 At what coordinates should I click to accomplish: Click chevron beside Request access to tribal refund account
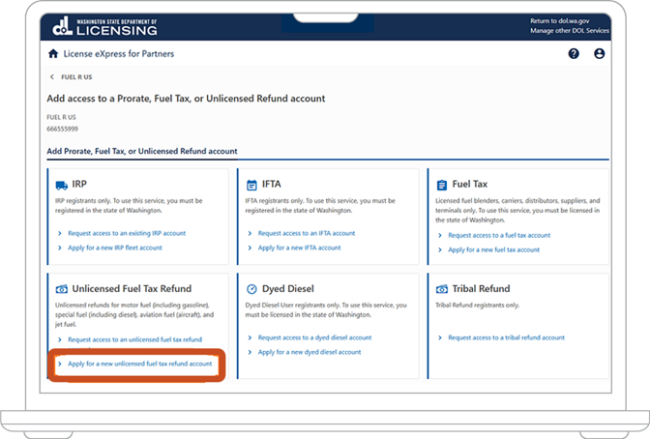point(440,338)
